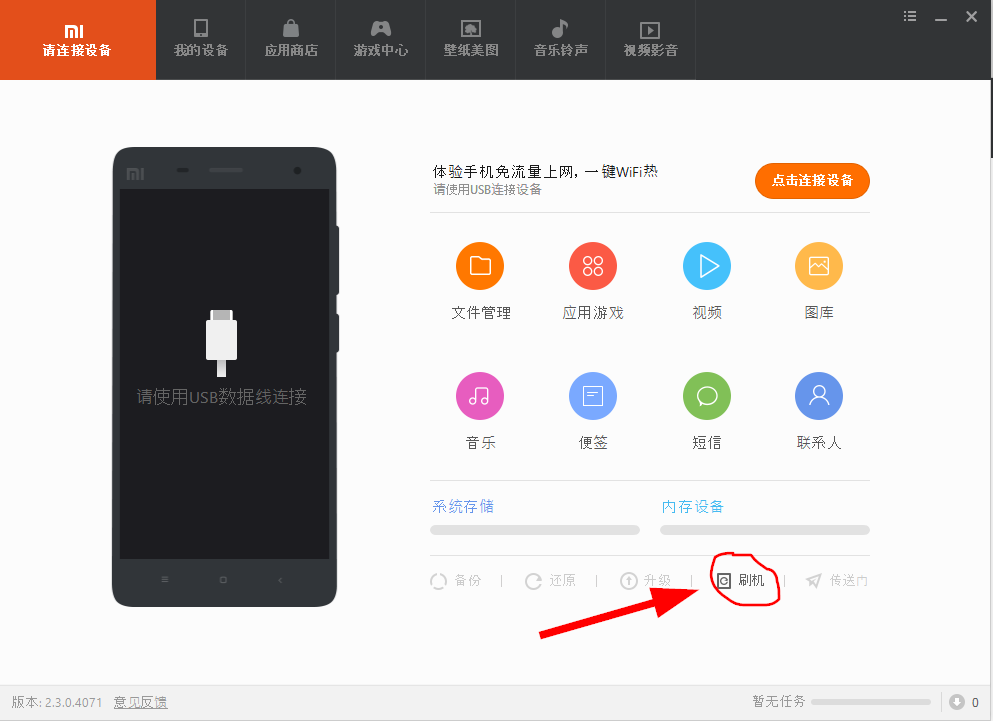Open the 联系人 contacts icon
Screen dimensions: 993x721
(x=819, y=396)
